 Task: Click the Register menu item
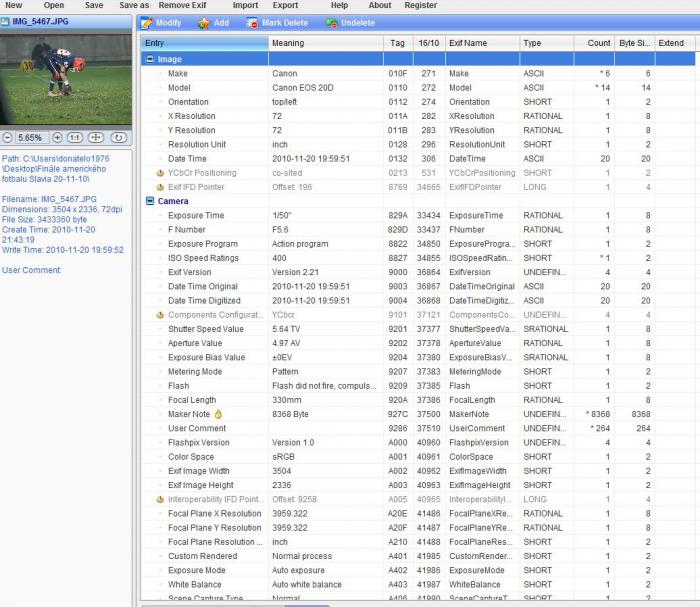[x=420, y=5]
